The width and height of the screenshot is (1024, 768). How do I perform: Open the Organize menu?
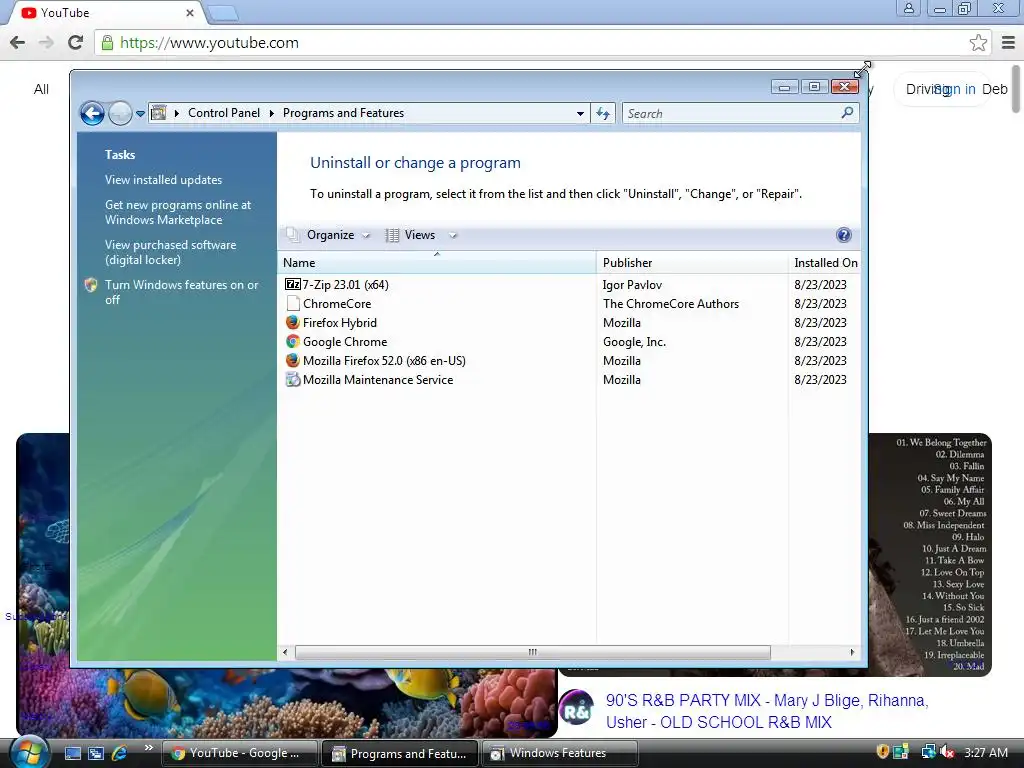tap(330, 235)
